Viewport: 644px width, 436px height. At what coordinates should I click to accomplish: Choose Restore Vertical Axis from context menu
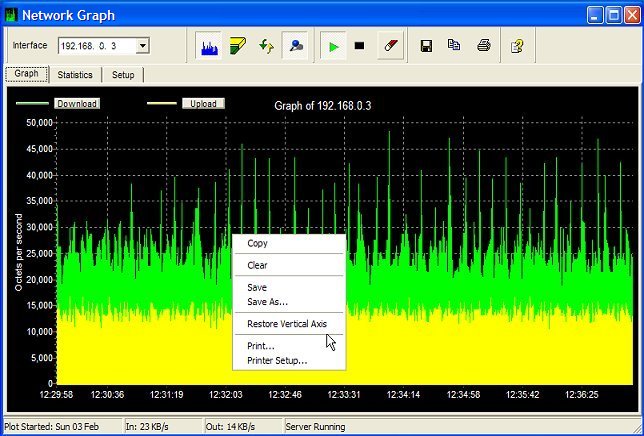(287, 324)
